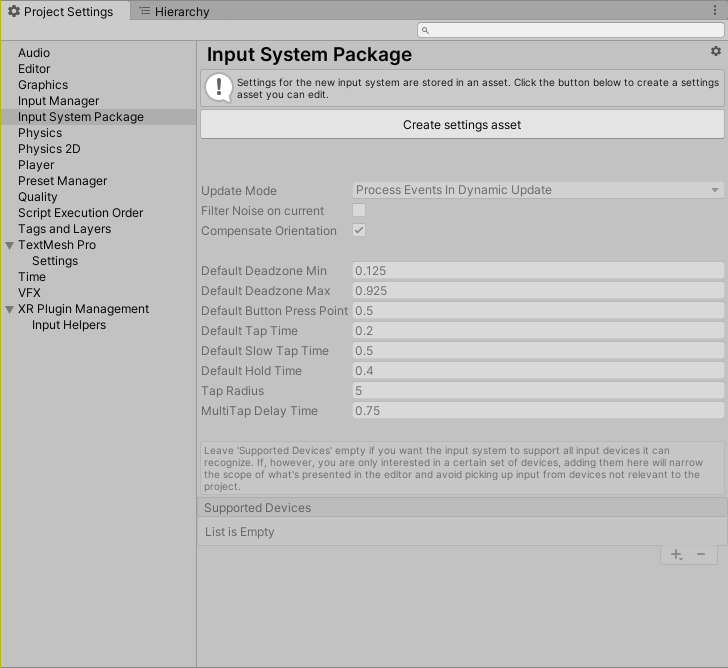Open the Physics 2D settings
The height and width of the screenshot is (668, 728).
(49, 149)
